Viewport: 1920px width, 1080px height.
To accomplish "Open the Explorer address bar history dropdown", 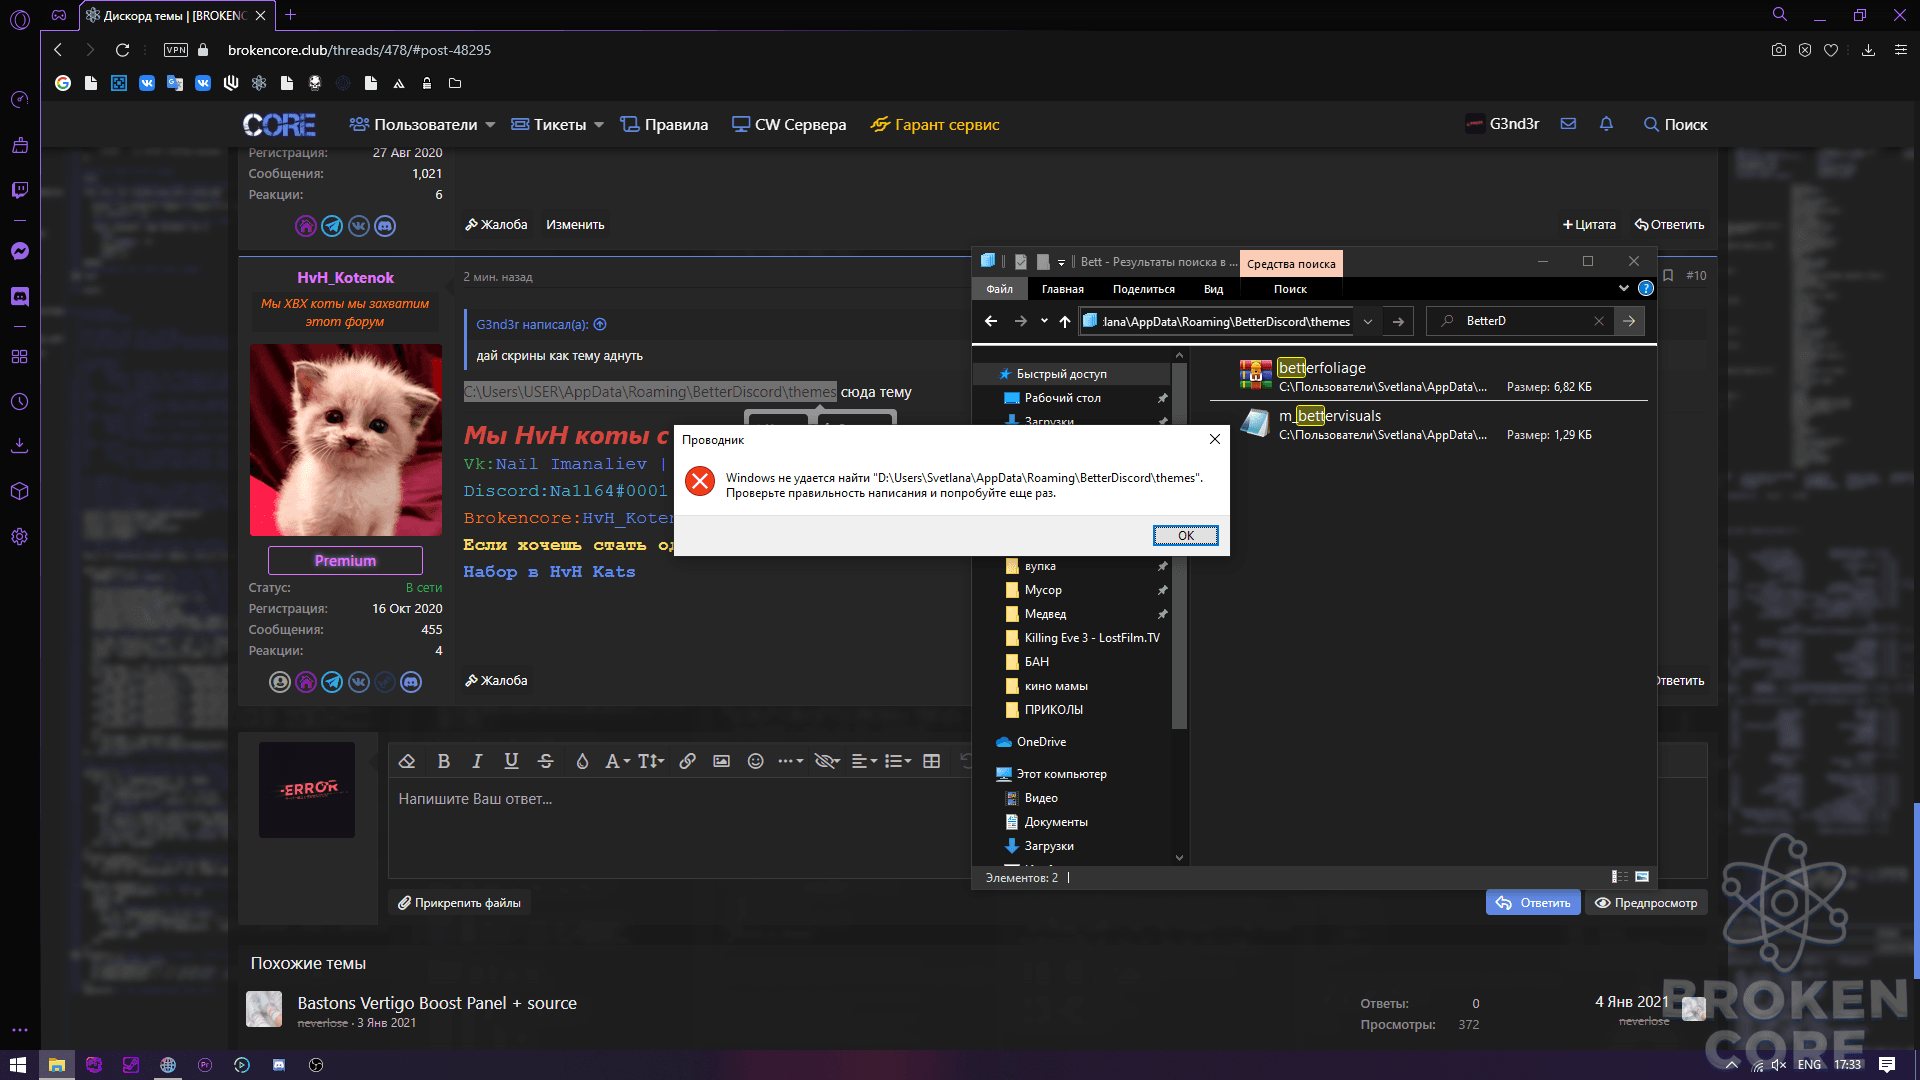I will coord(1368,321).
